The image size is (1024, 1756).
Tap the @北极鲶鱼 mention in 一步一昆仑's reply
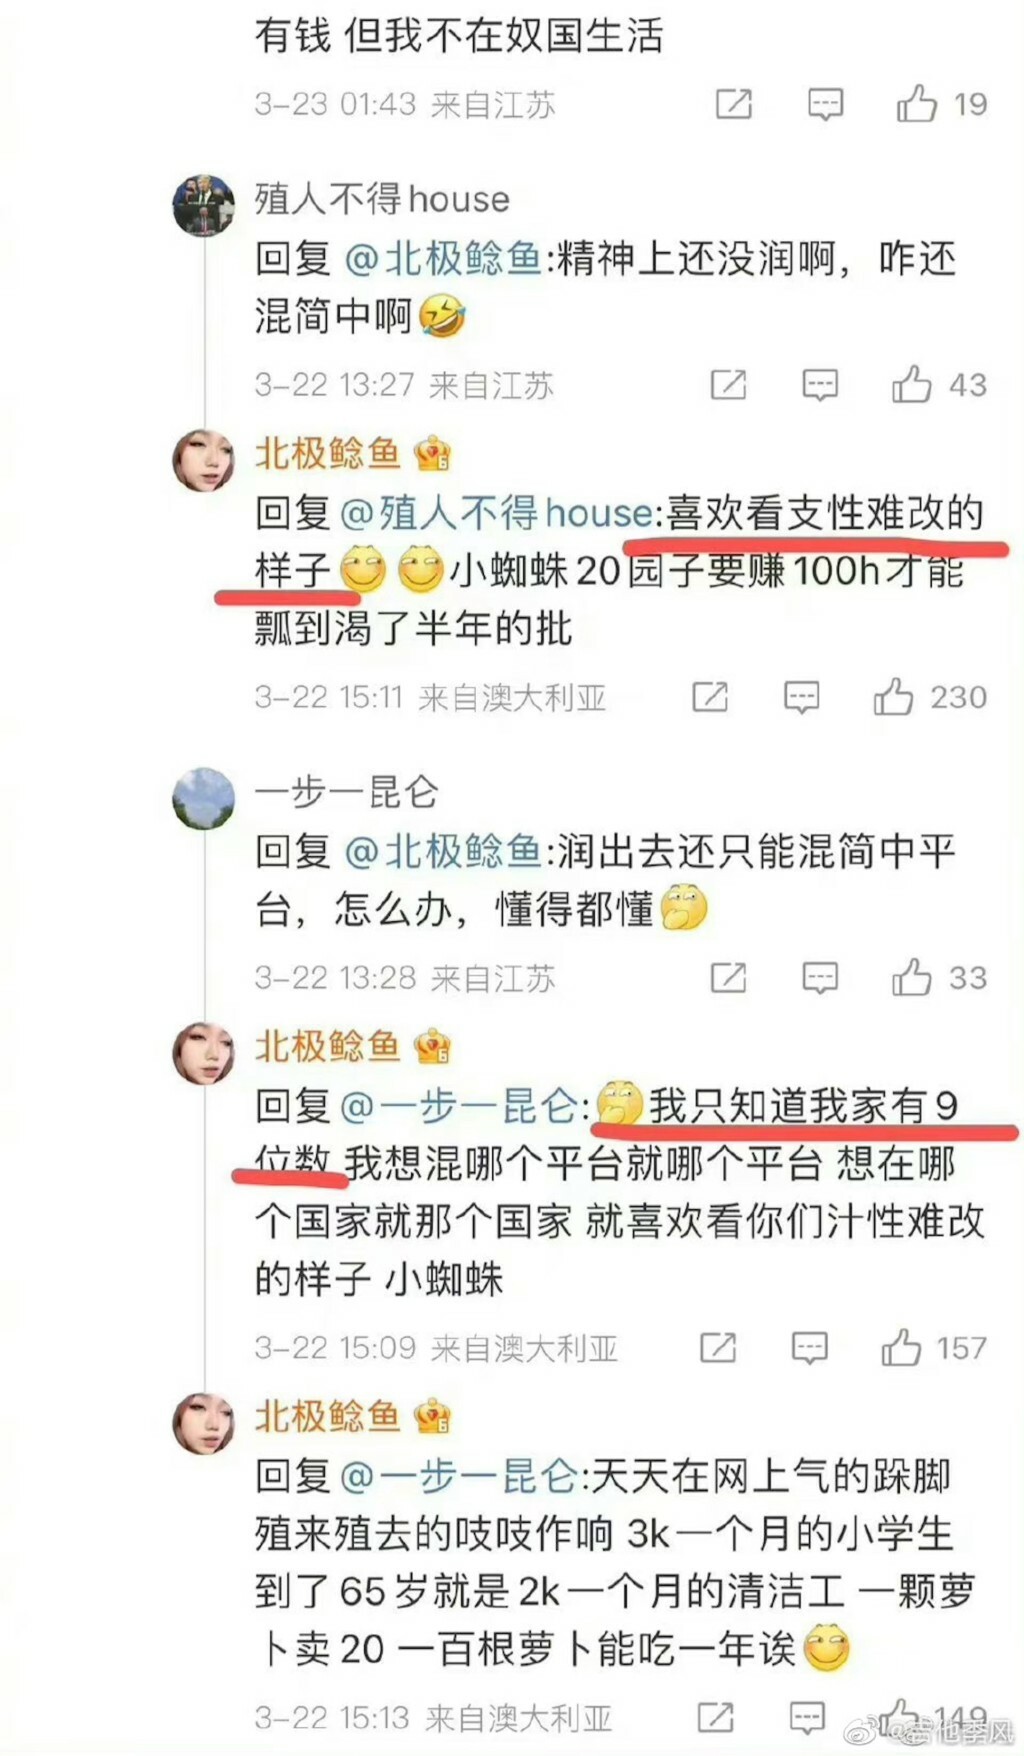point(443,851)
